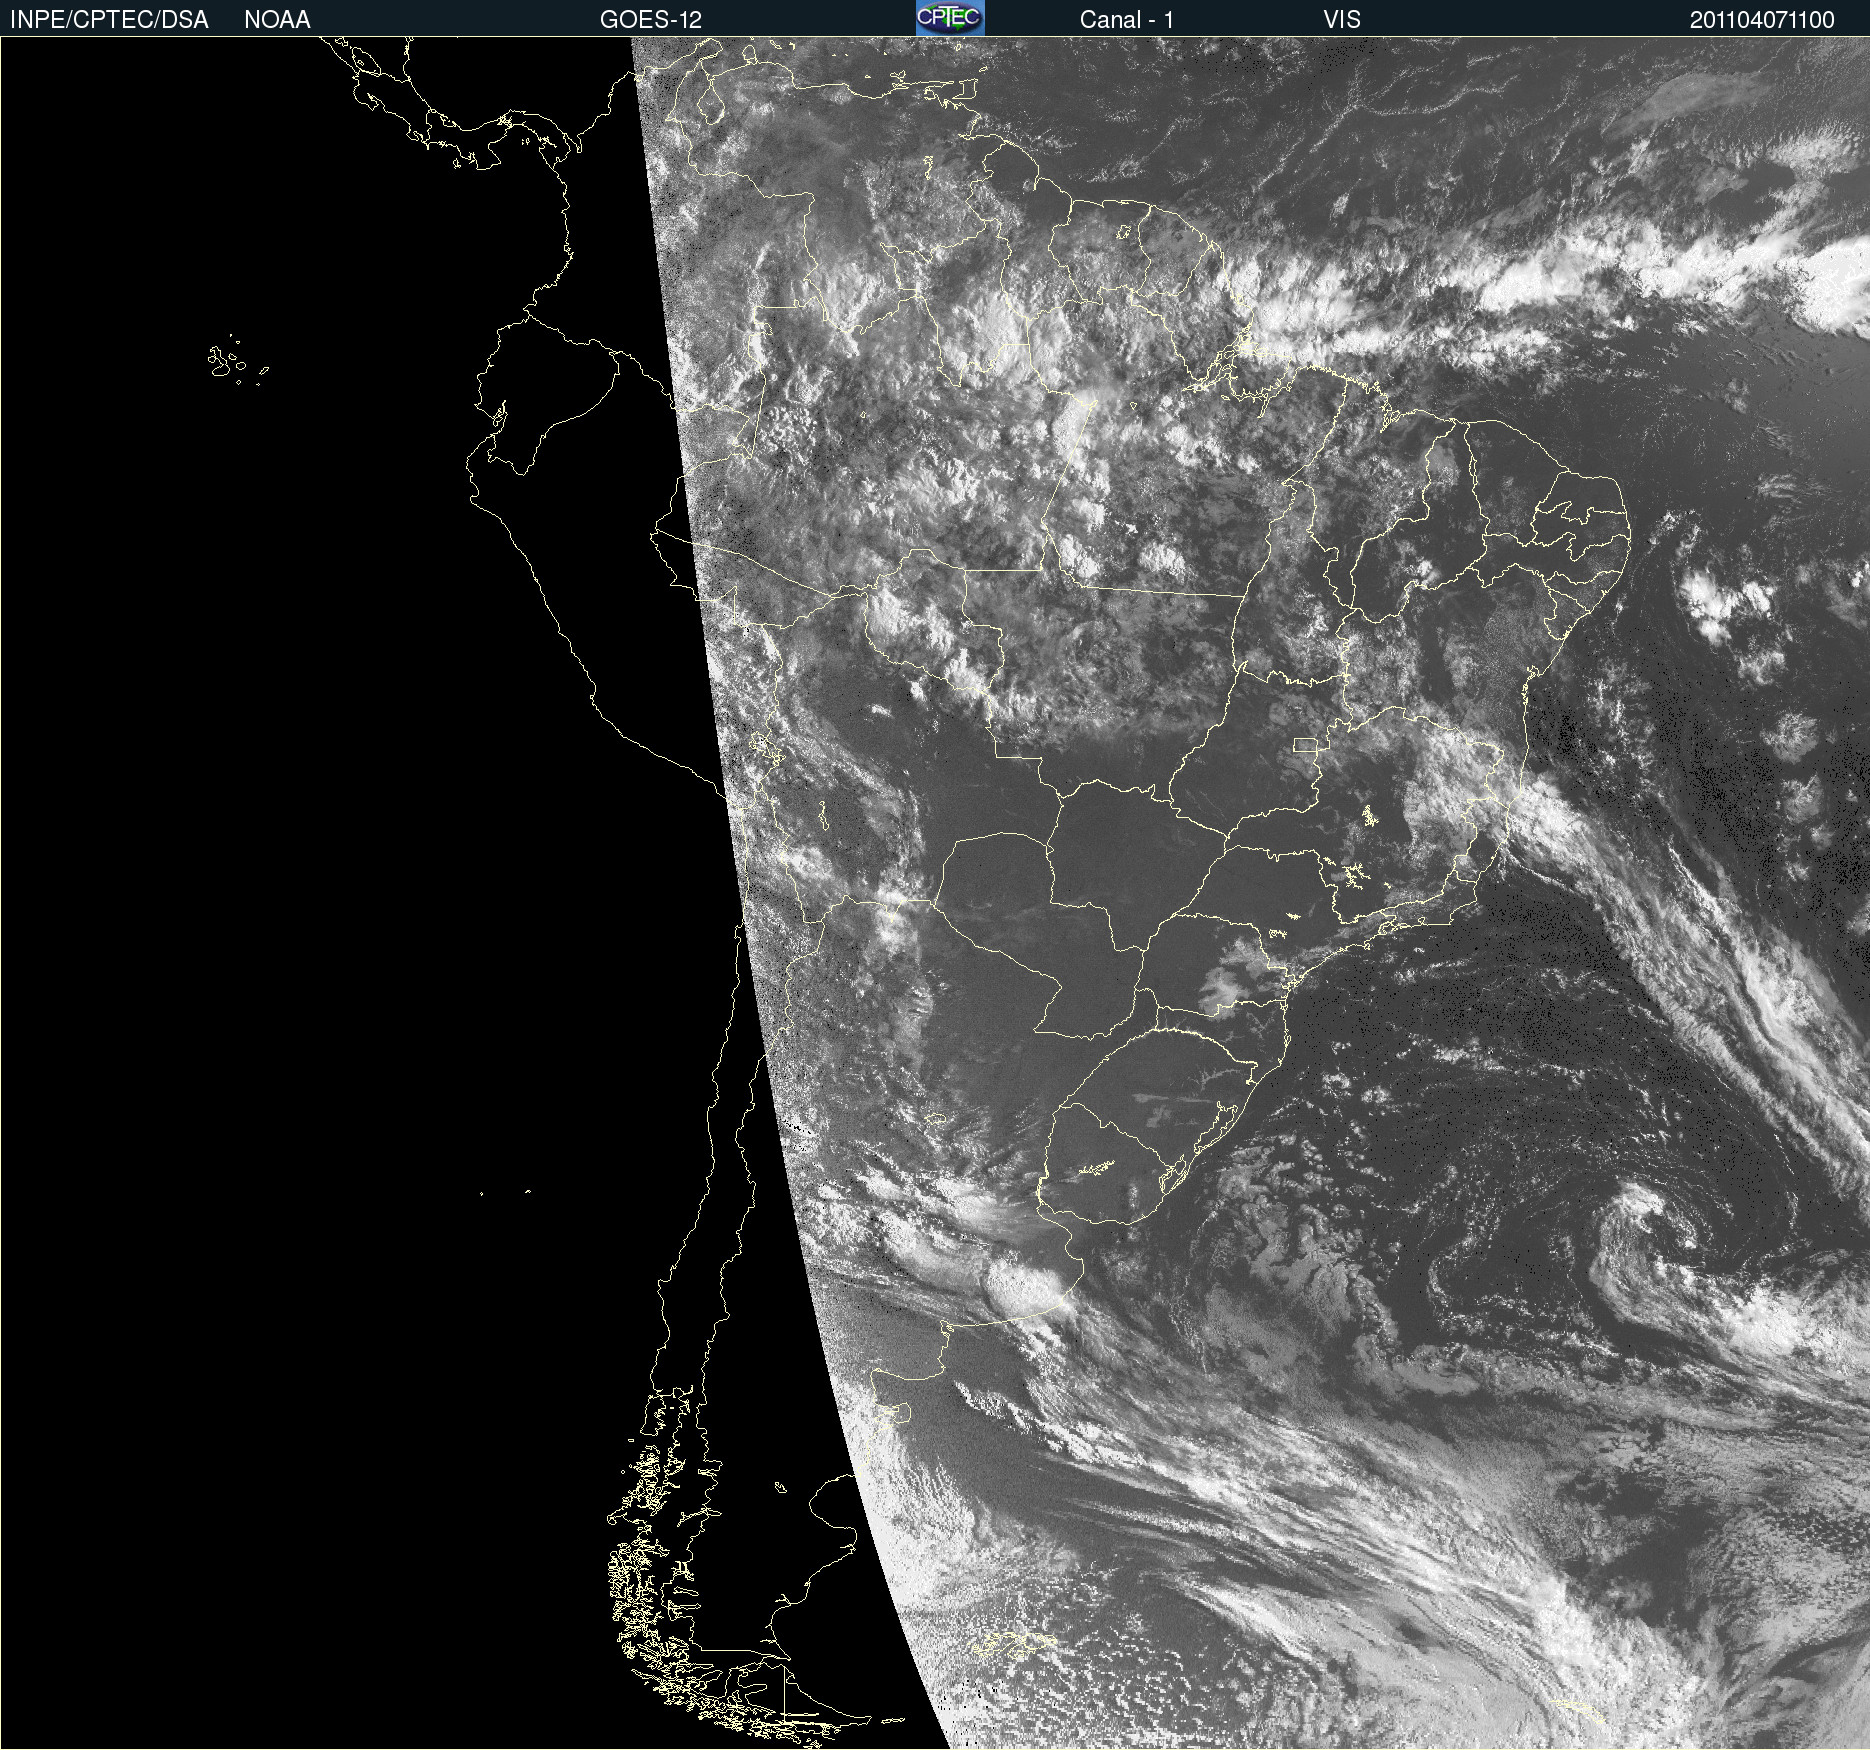
Task: Click the 201104071100 timestamp
Action: tap(1762, 20)
